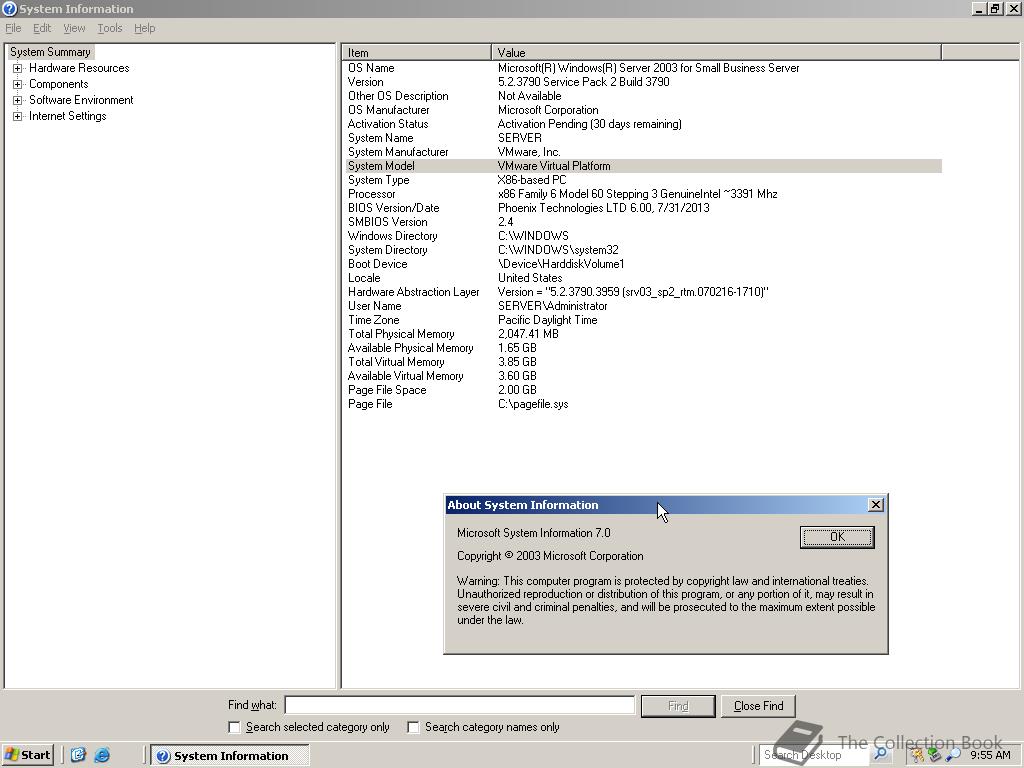
Task: Click the keys tray icon
Action: tap(918, 756)
